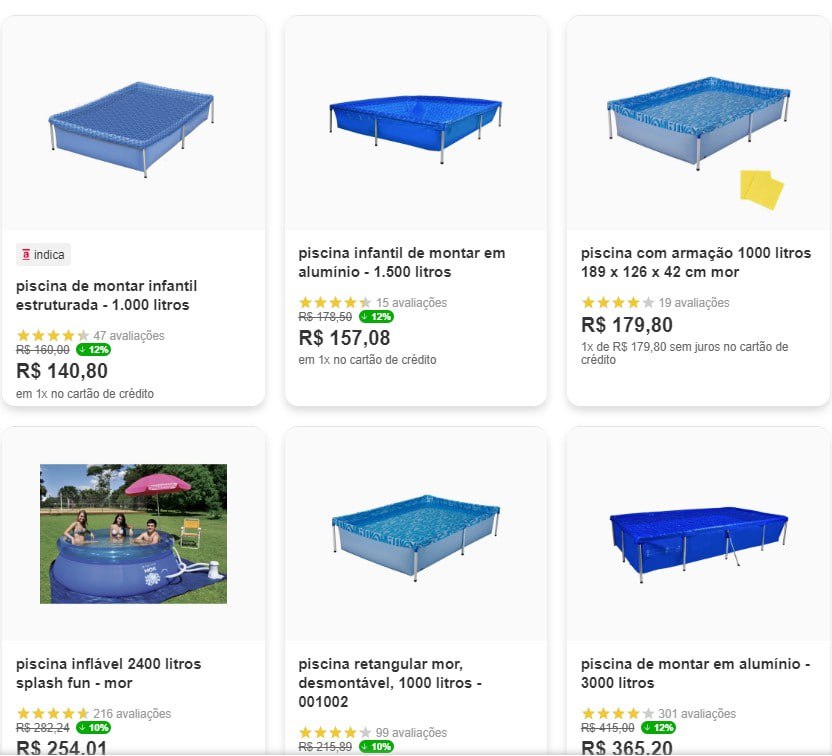View the '47 avaliações' reviews link
832x756 pixels.
click(x=129, y=336)
